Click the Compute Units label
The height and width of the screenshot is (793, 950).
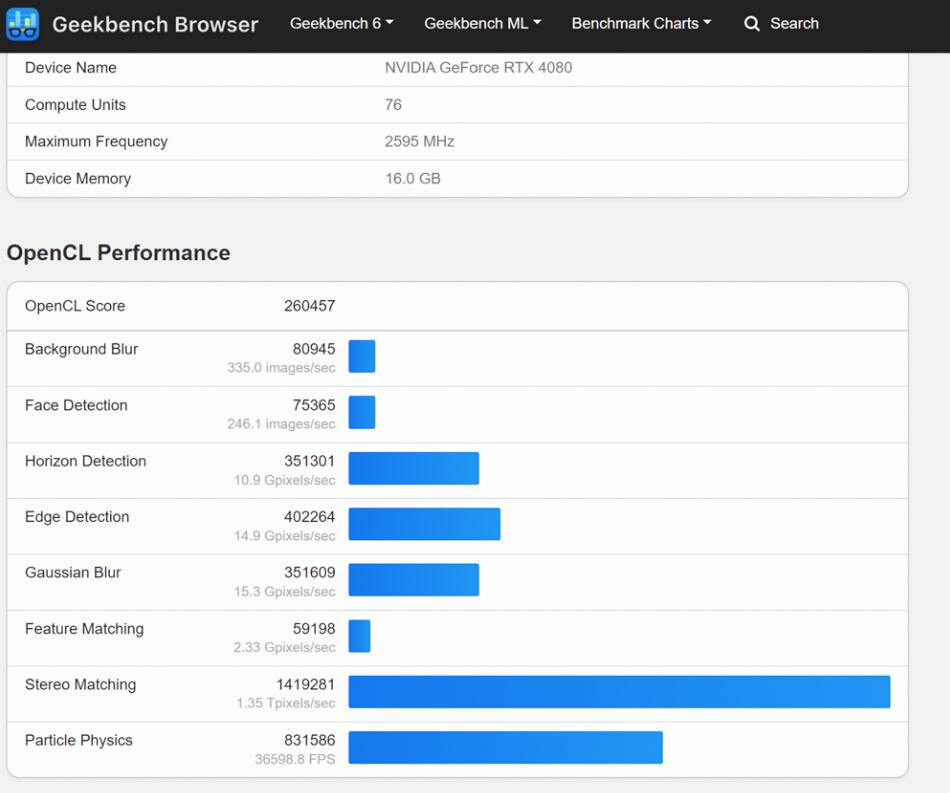click(75, 105)
